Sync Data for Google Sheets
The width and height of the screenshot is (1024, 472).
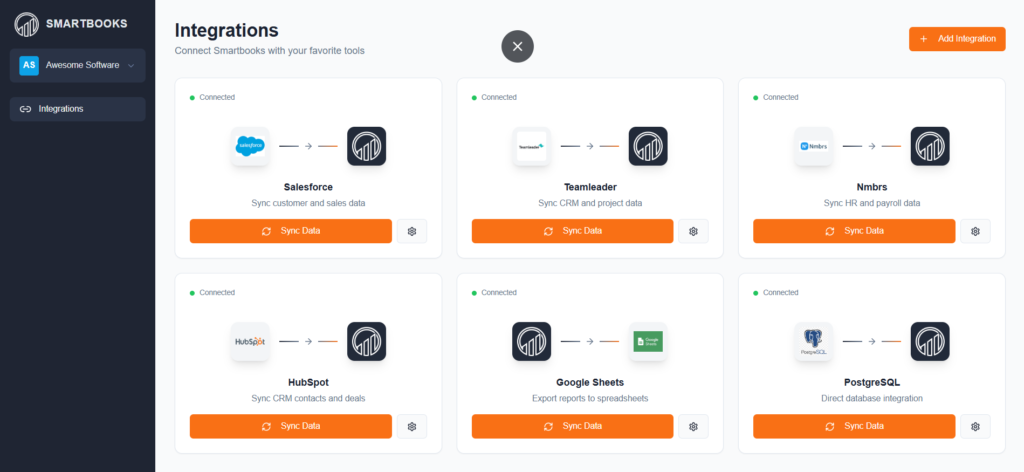(x=572, y=426)
